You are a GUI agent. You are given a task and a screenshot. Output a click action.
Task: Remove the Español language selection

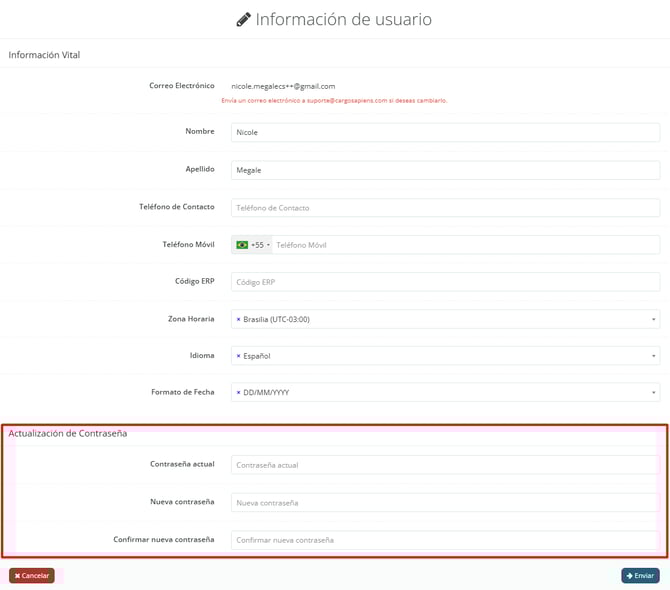coord(238,356)
